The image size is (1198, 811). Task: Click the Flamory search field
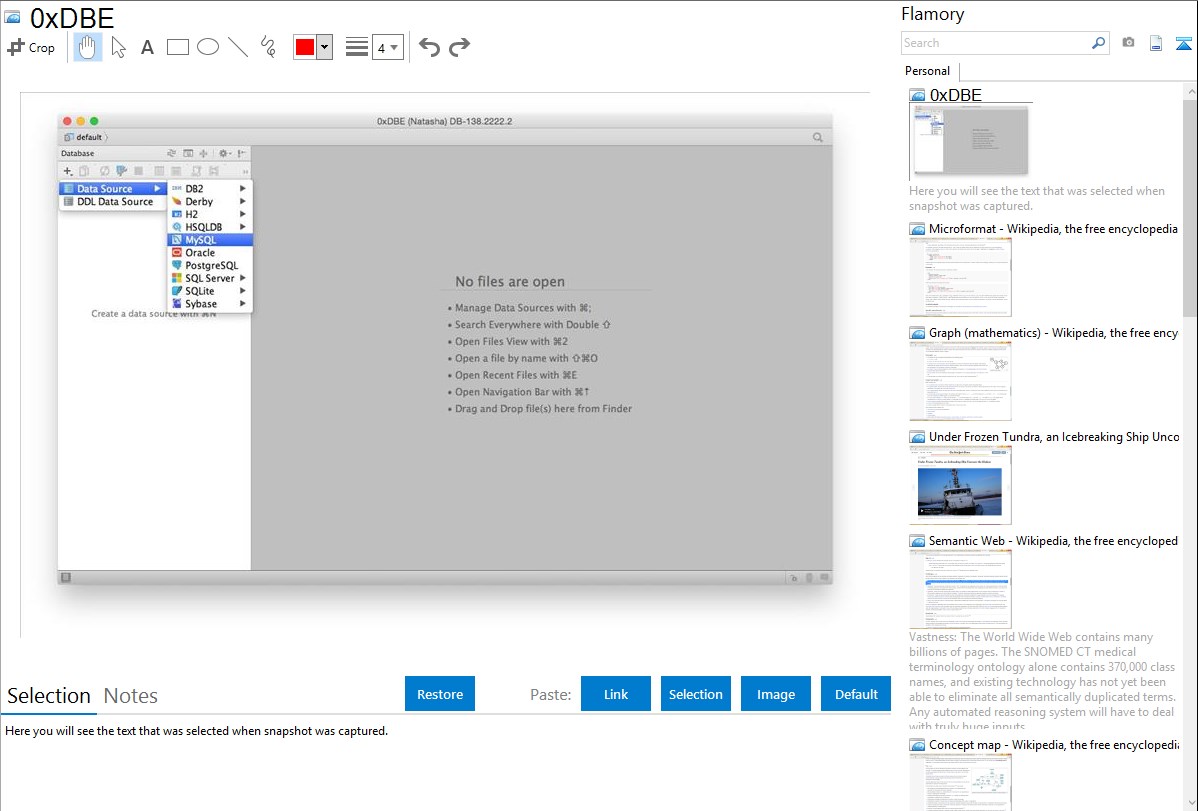pos(996,43)
